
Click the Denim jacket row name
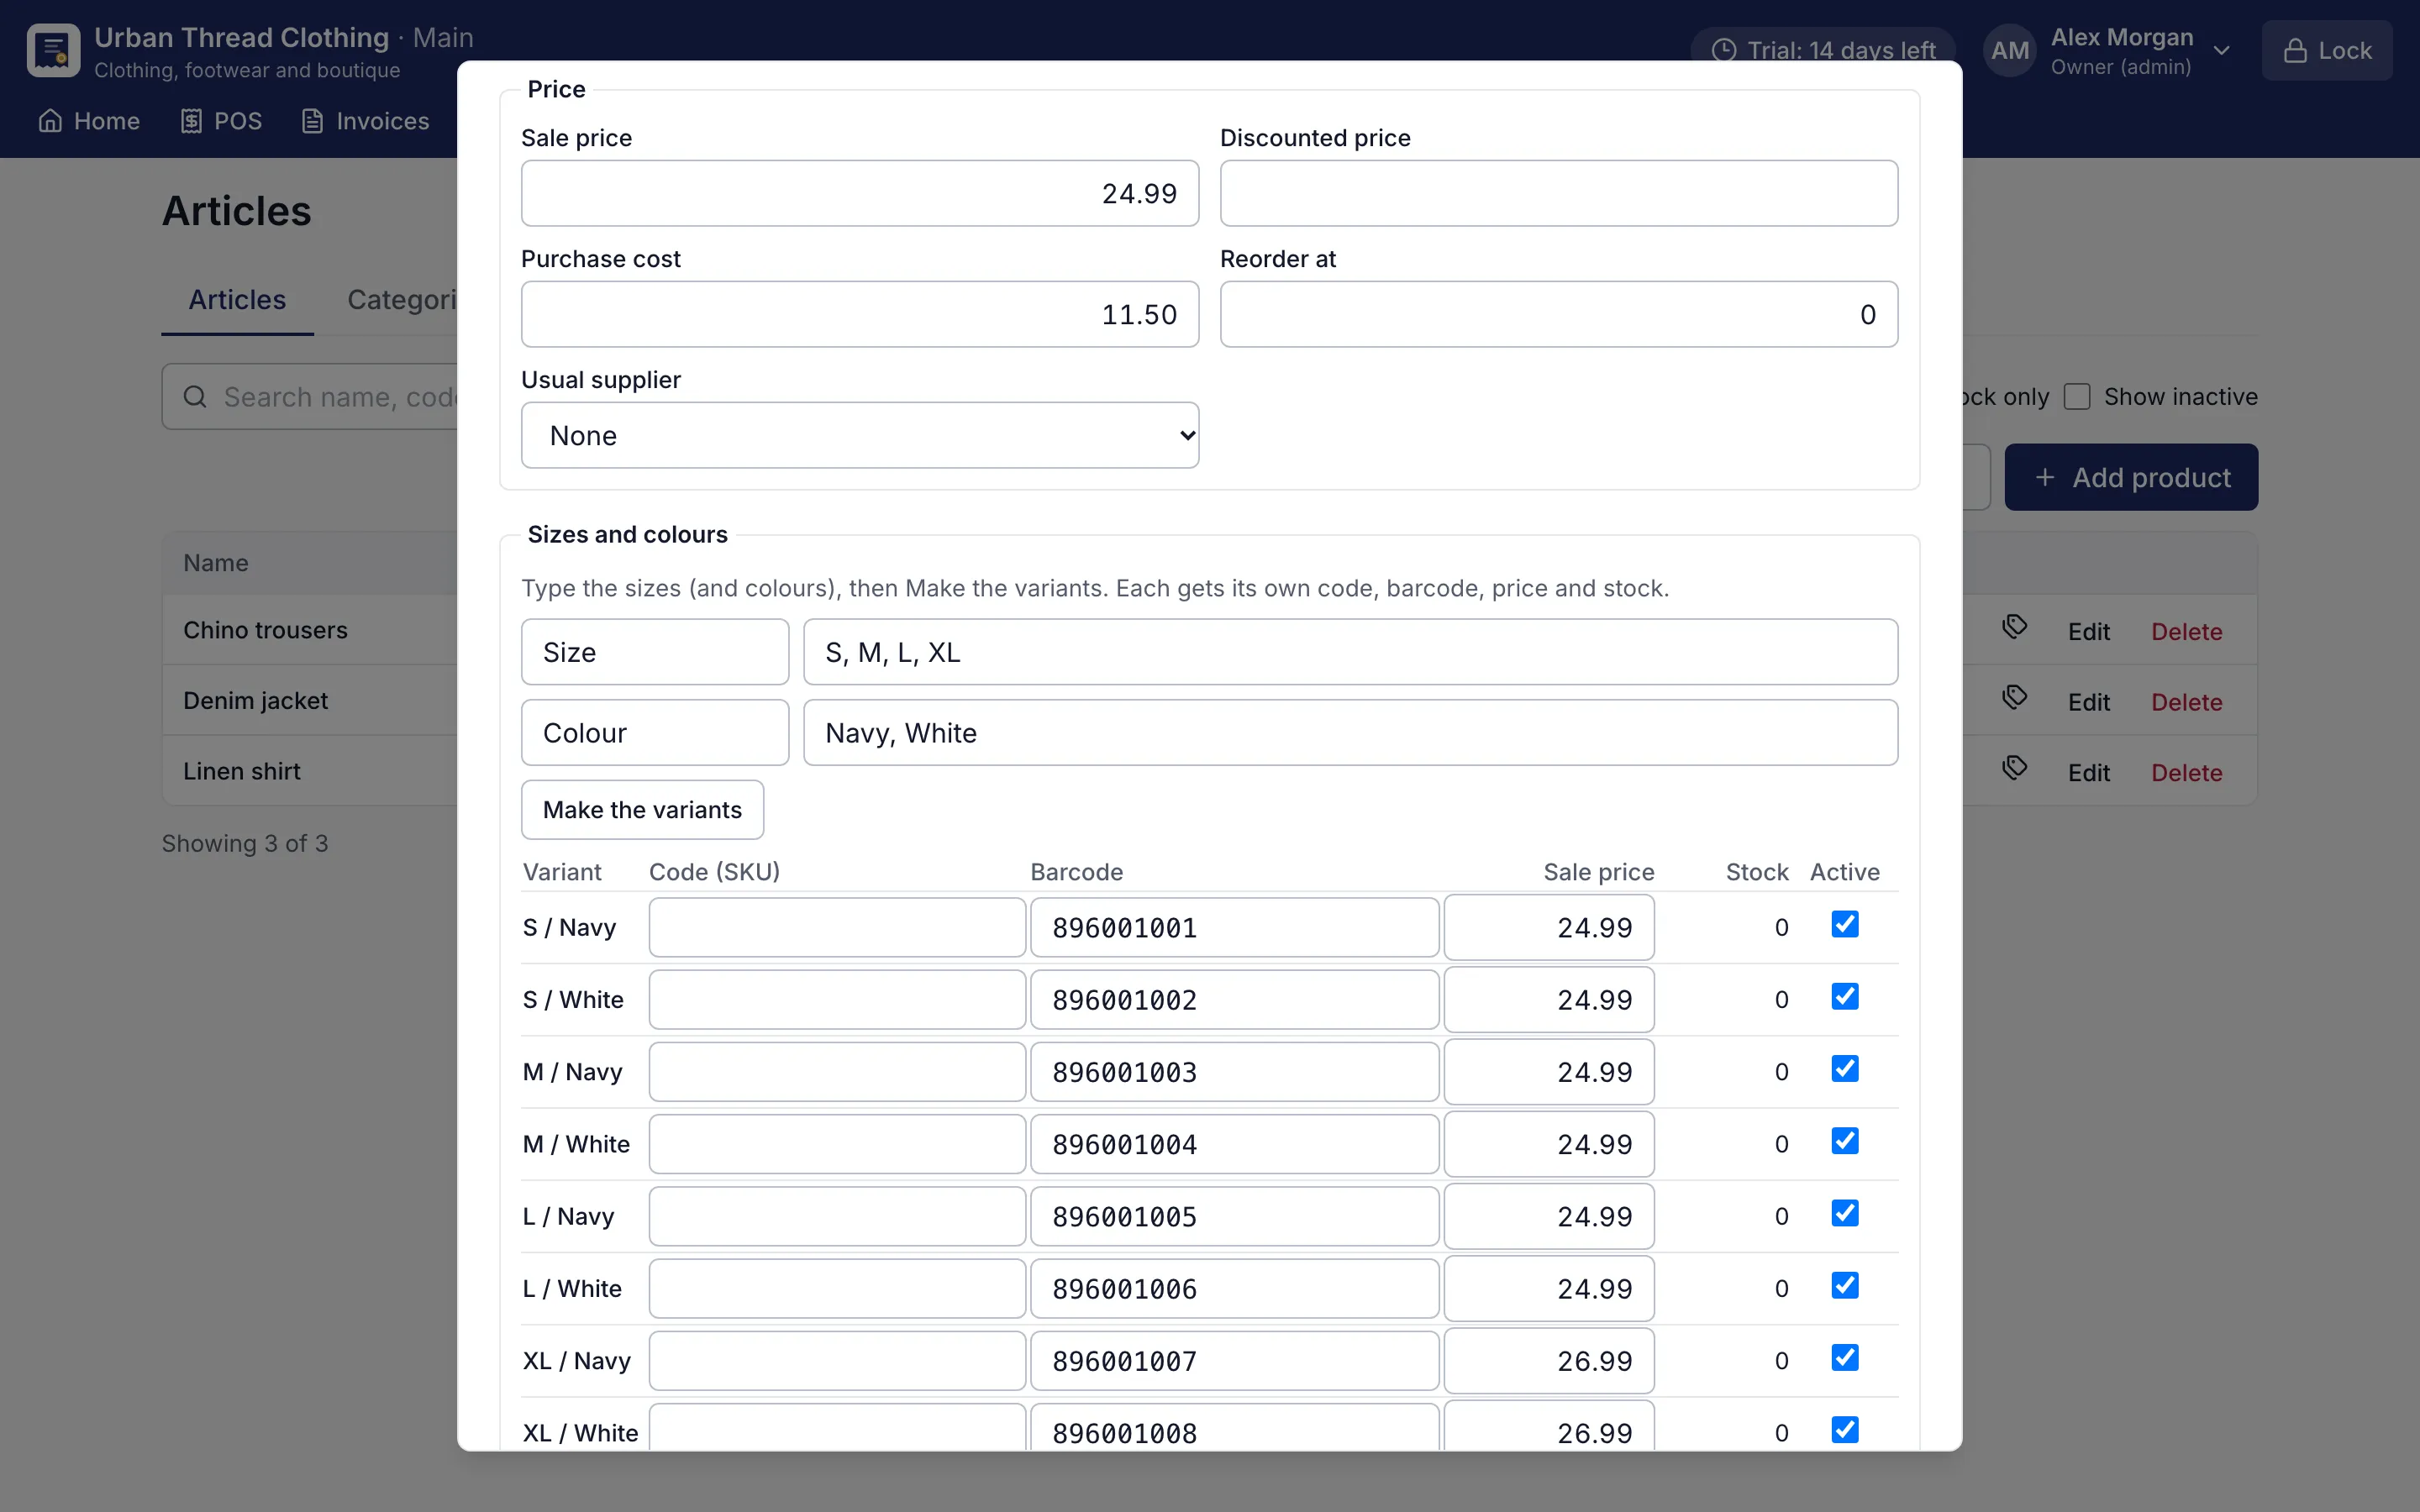[x=255, y=700]
